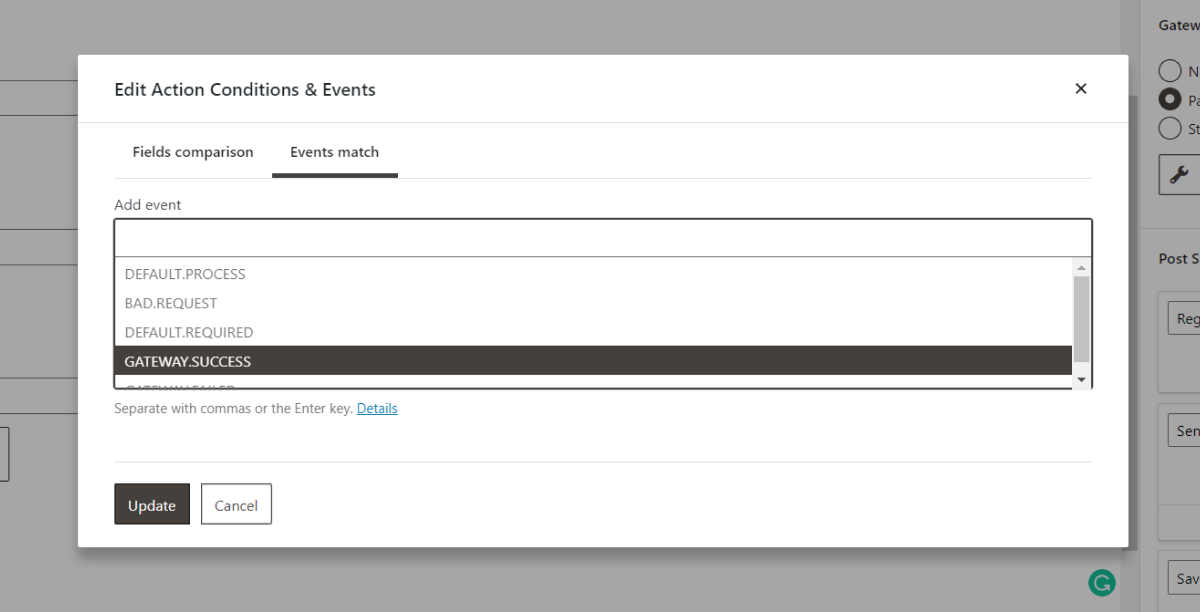Click the Cancel button

[236, 504]
